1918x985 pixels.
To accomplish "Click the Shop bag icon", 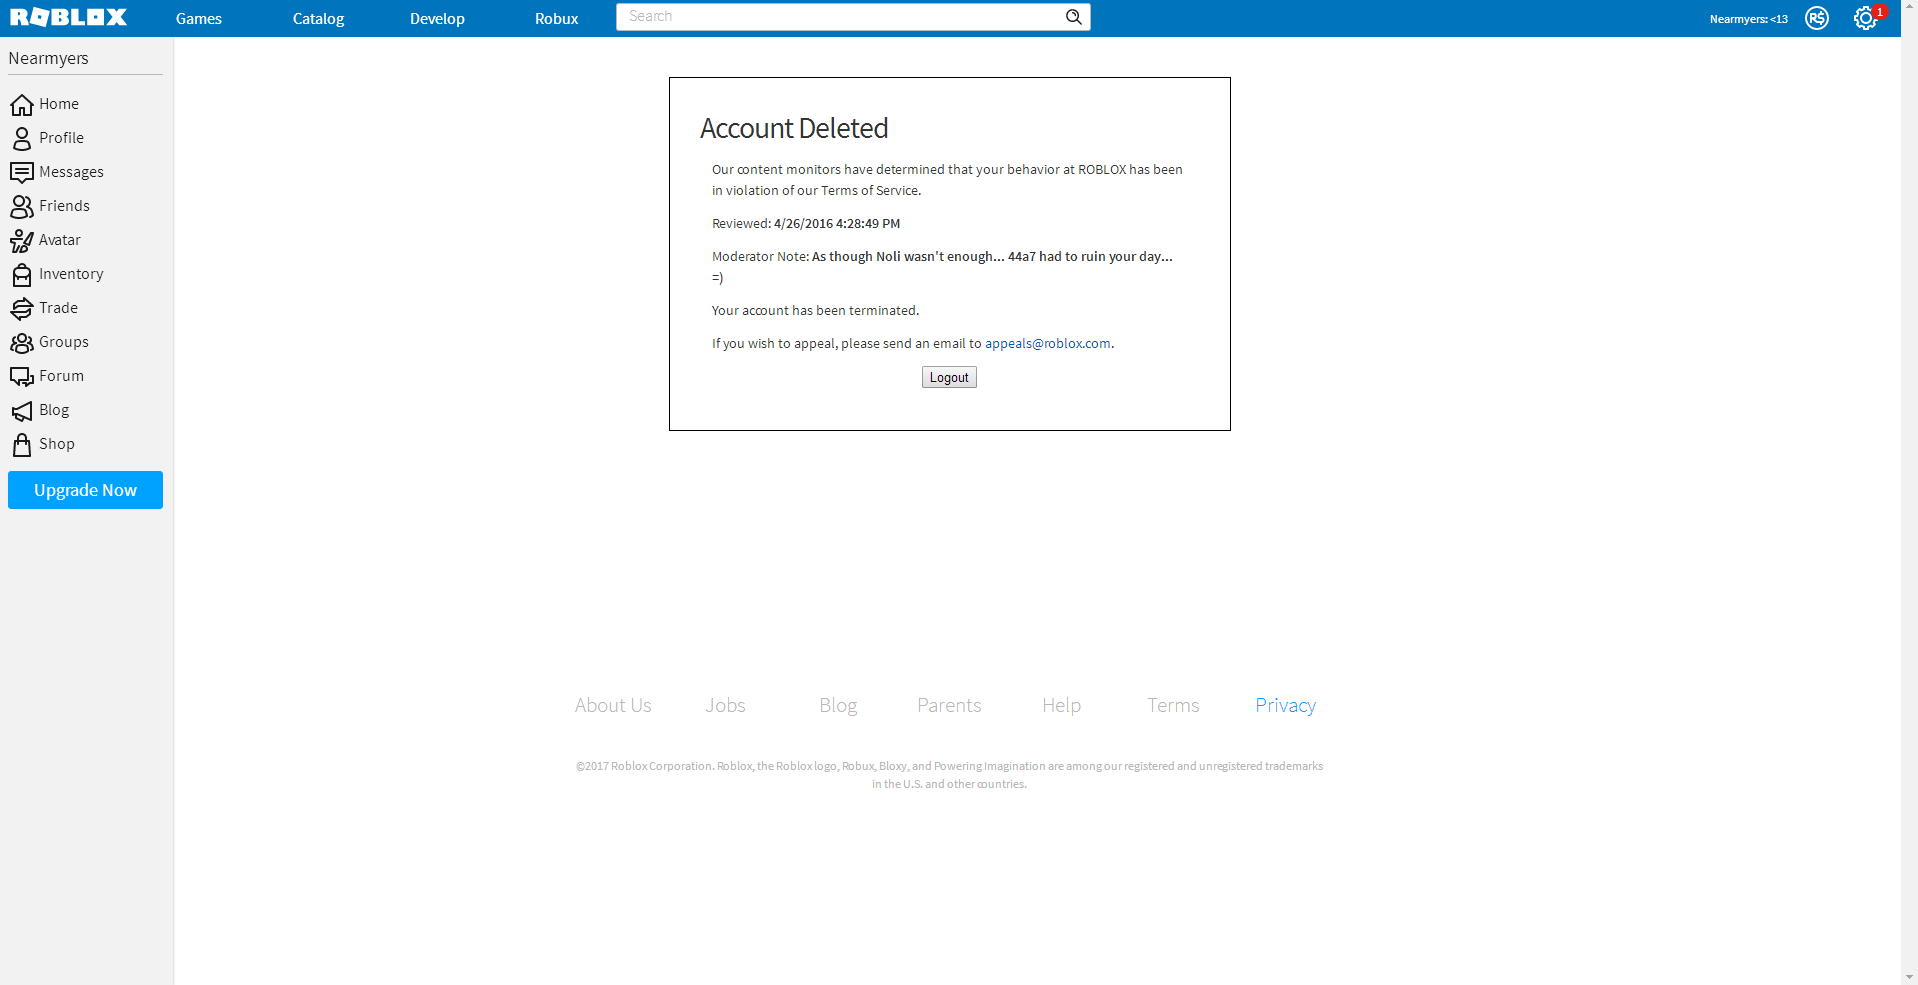I will click(x=21, y=445).
